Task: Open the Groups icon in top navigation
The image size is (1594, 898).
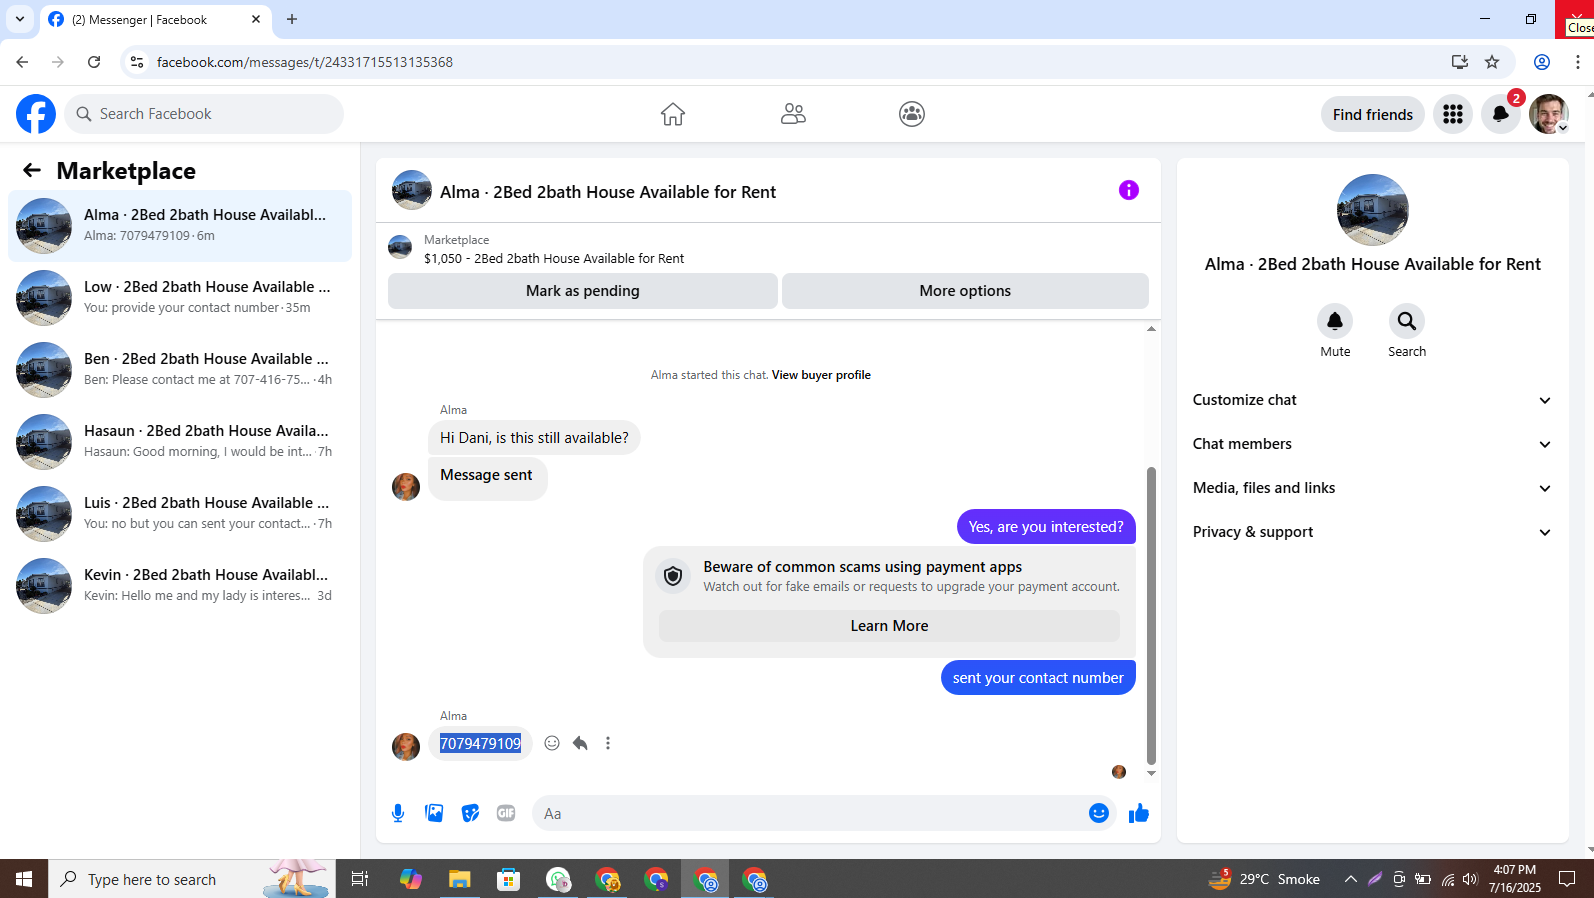Action: click(912, 114)
